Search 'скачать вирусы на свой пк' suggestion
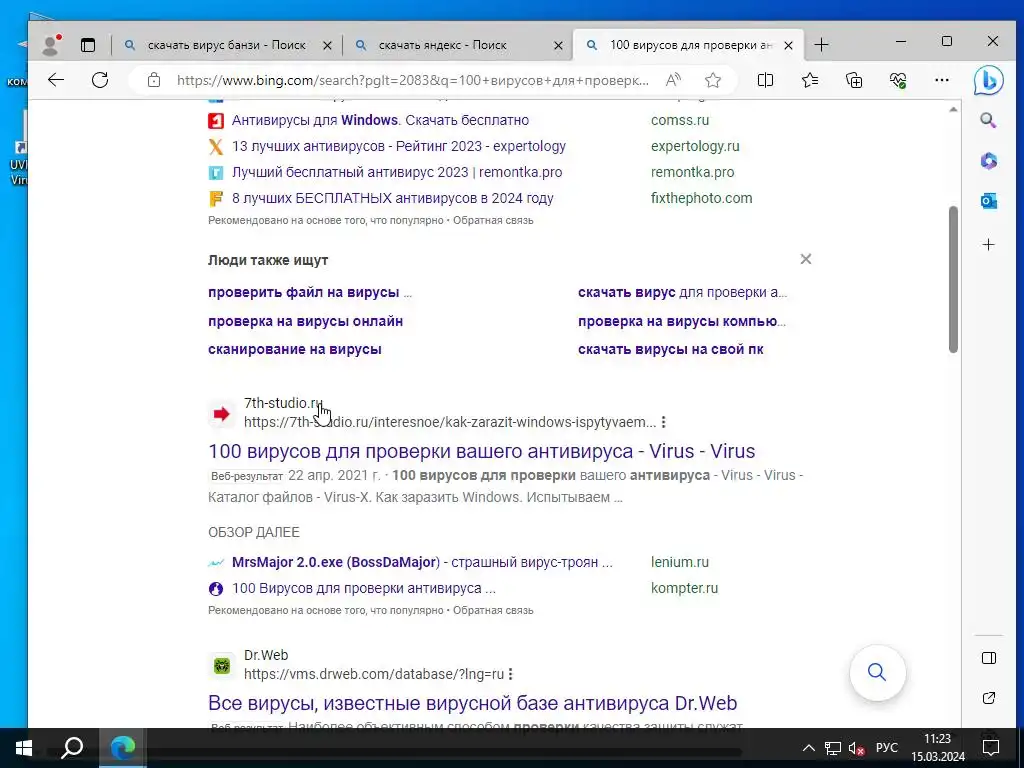This screenshot has width=1024, height=768. [x=671, y=349]
